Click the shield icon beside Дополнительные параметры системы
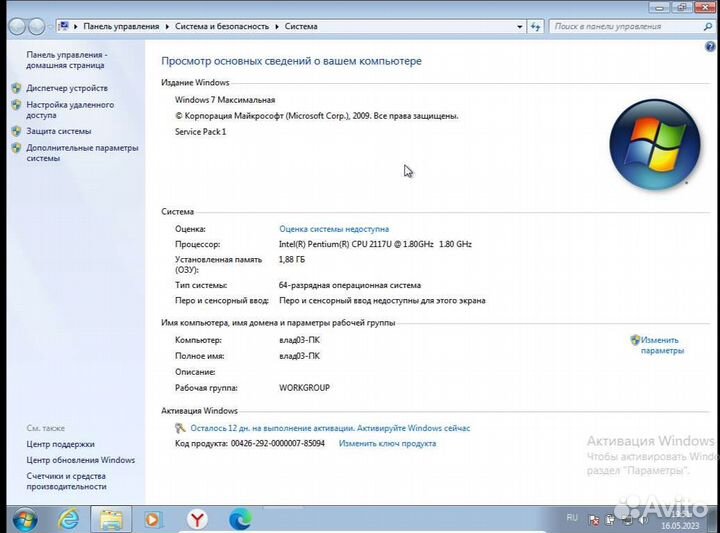This screenshot has height=533, width=720. click(x=17, y=148)
